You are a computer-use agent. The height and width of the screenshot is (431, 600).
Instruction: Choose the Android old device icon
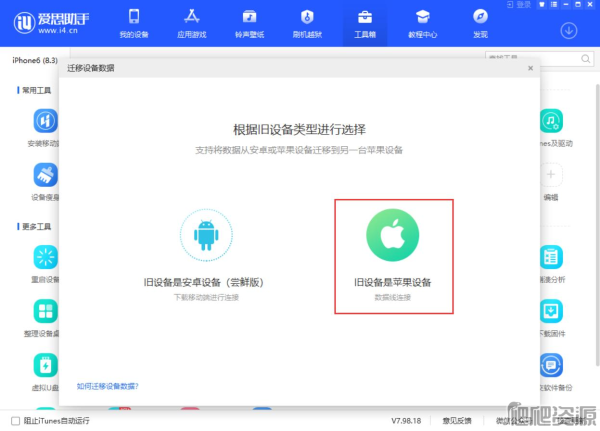206,235
